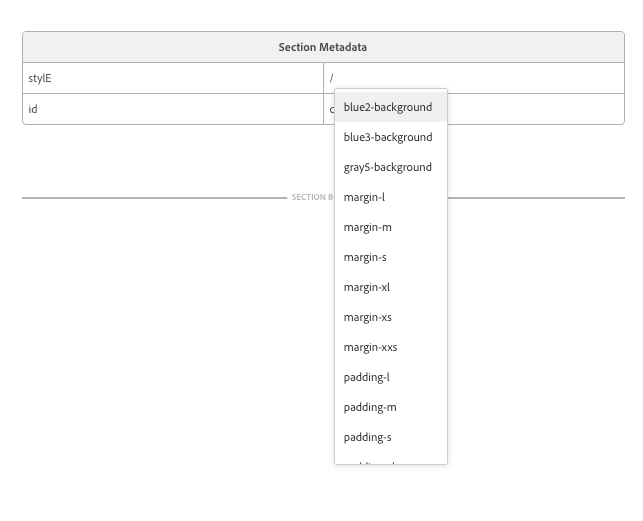This screenshot has width=643, height=521.
Task: Choose blue3-background option
Action: coord(391,137)
